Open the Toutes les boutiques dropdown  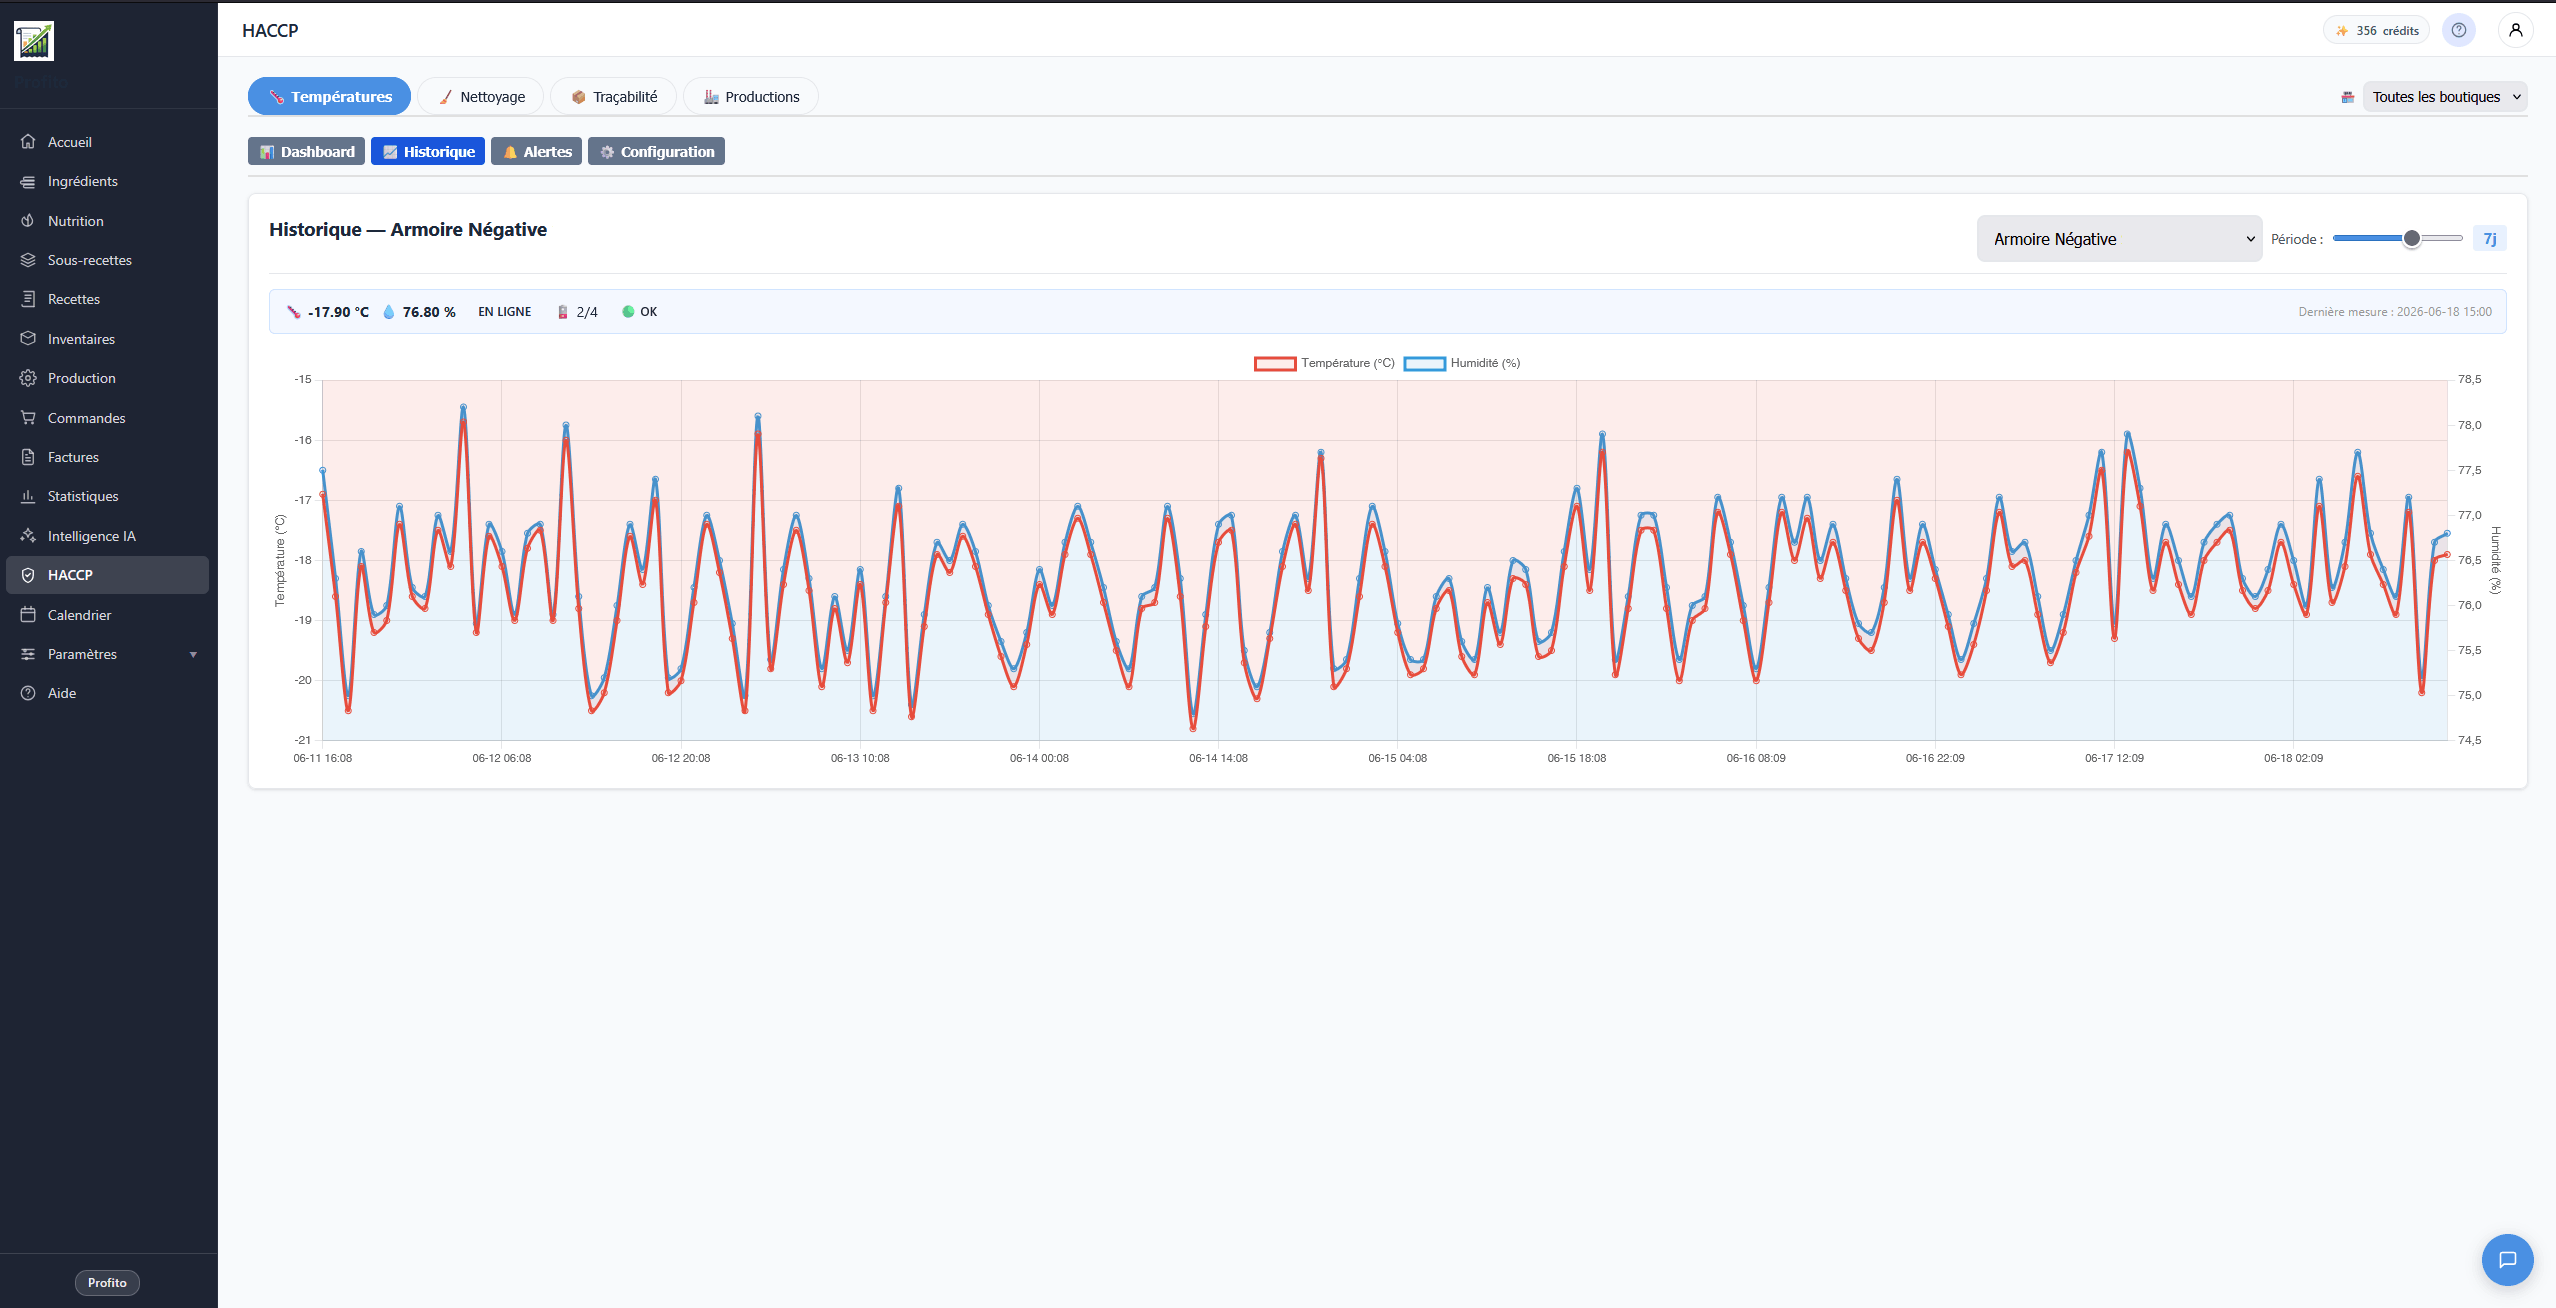tap(2444, 97)
